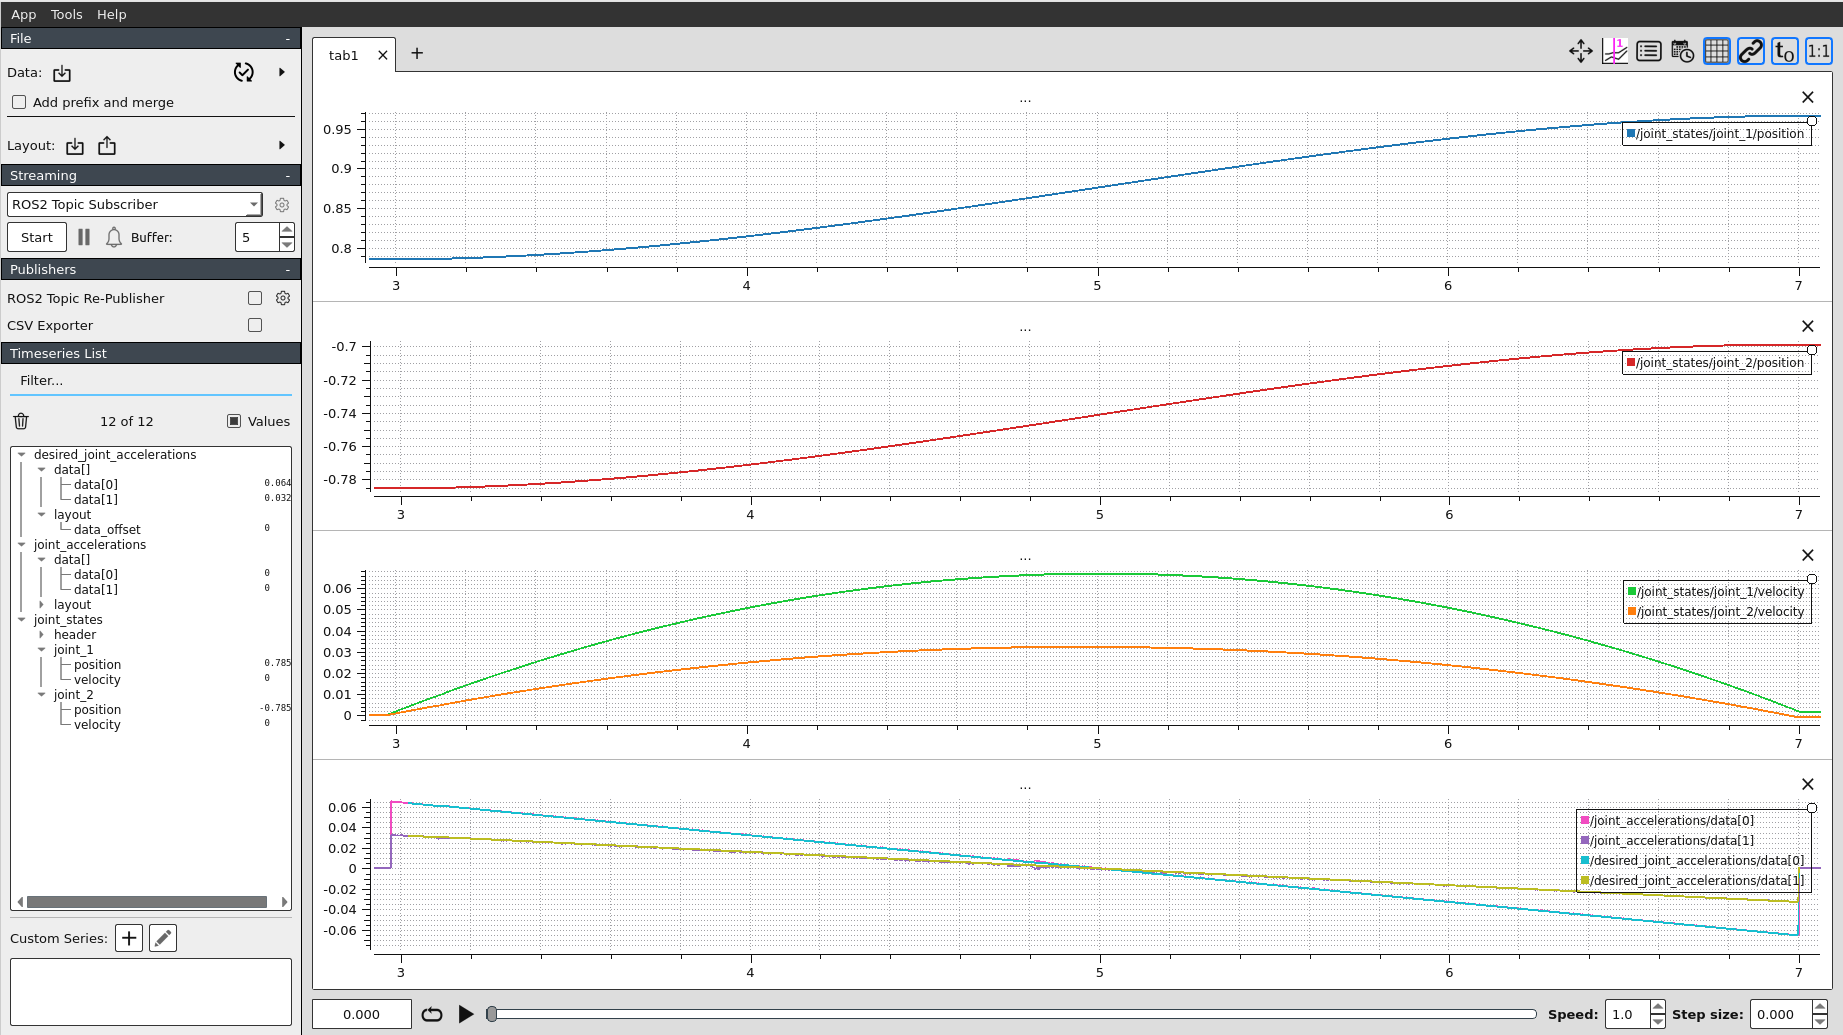Toggle streaming notification bell icon

(x=114, y=237)
